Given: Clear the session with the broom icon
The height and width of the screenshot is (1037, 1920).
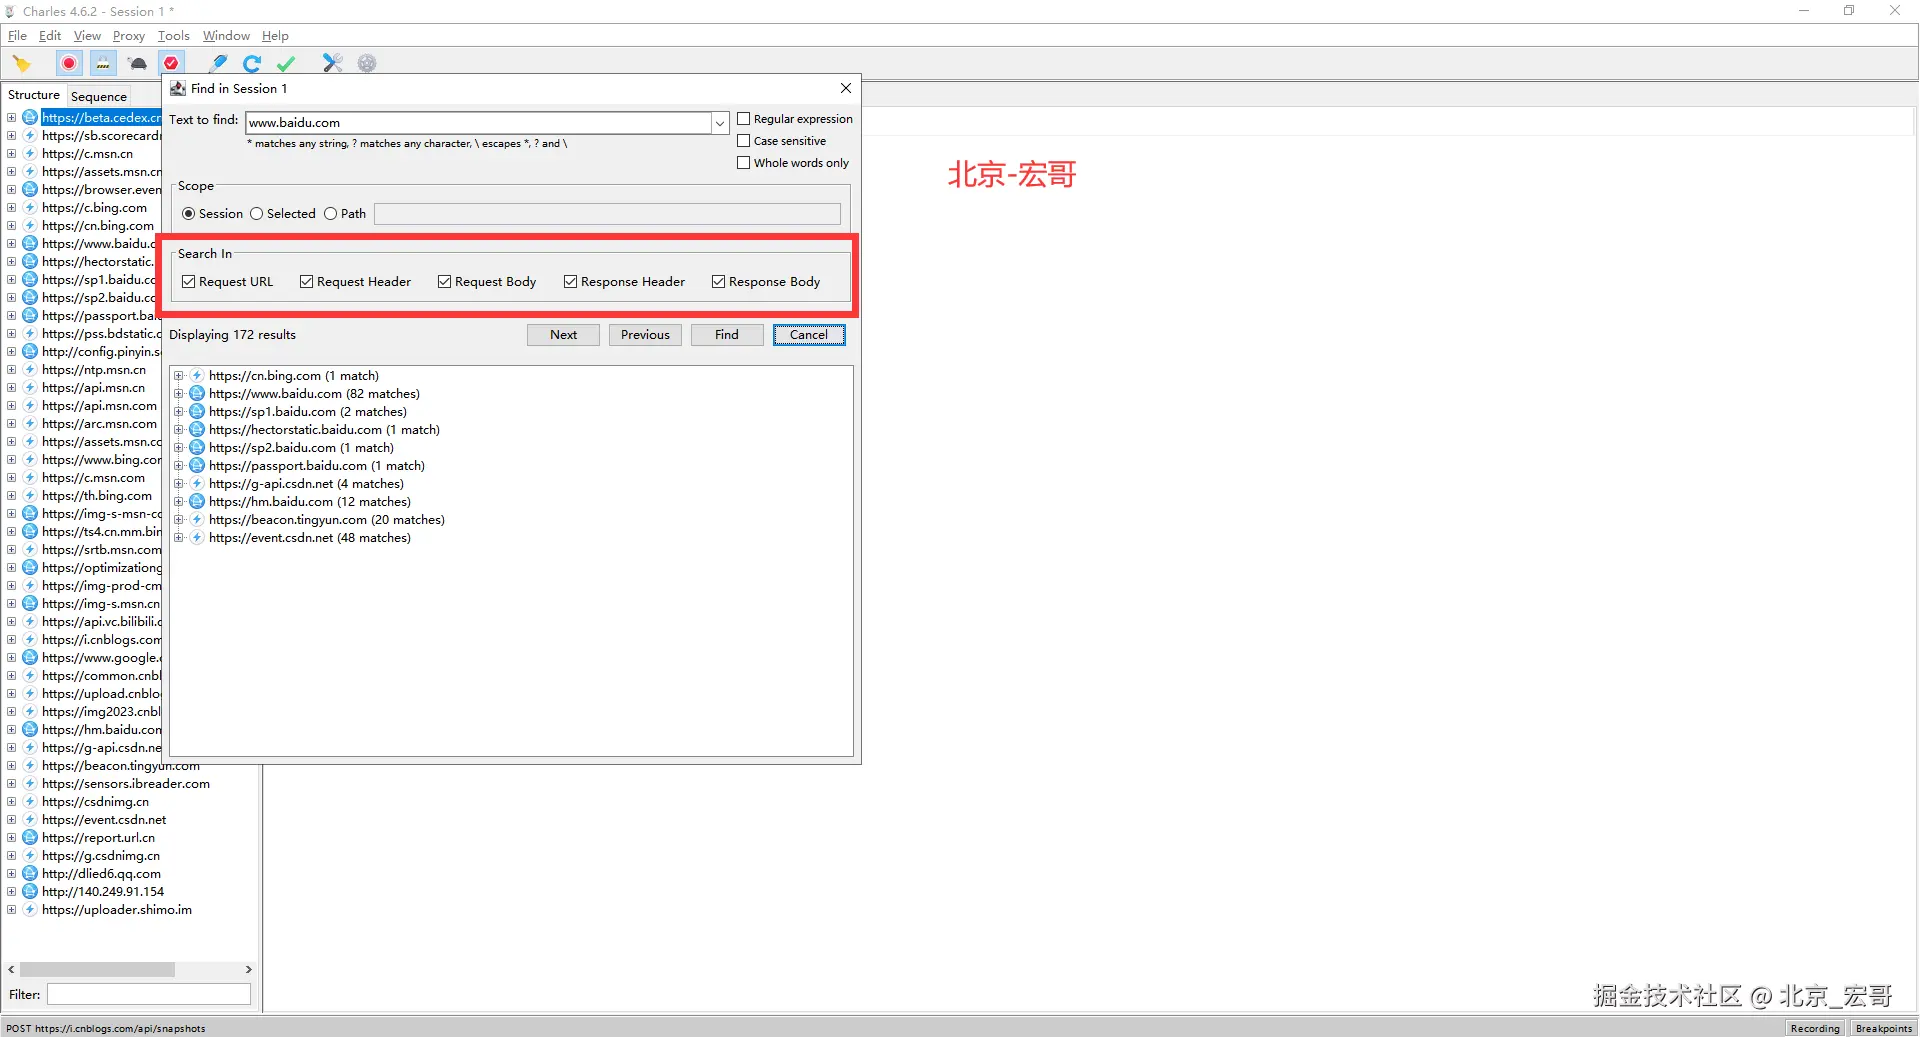Looking at the screenshot, I should [22, 63].
